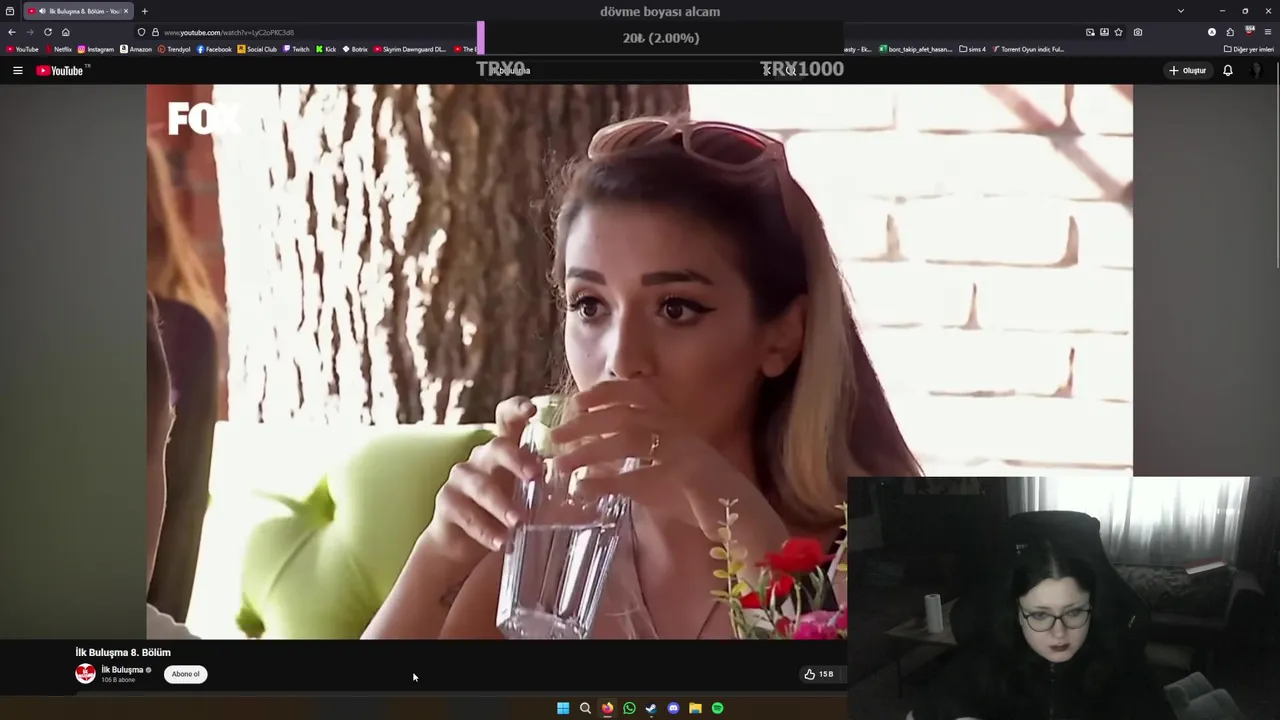1280x720 pixels.
Task: Open the browser extensions puzzle icon
Action: [x=1230, y=32]
